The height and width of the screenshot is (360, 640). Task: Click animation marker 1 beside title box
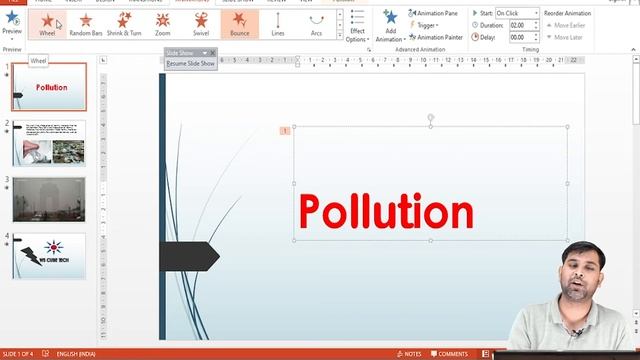(x=284, y=131)
